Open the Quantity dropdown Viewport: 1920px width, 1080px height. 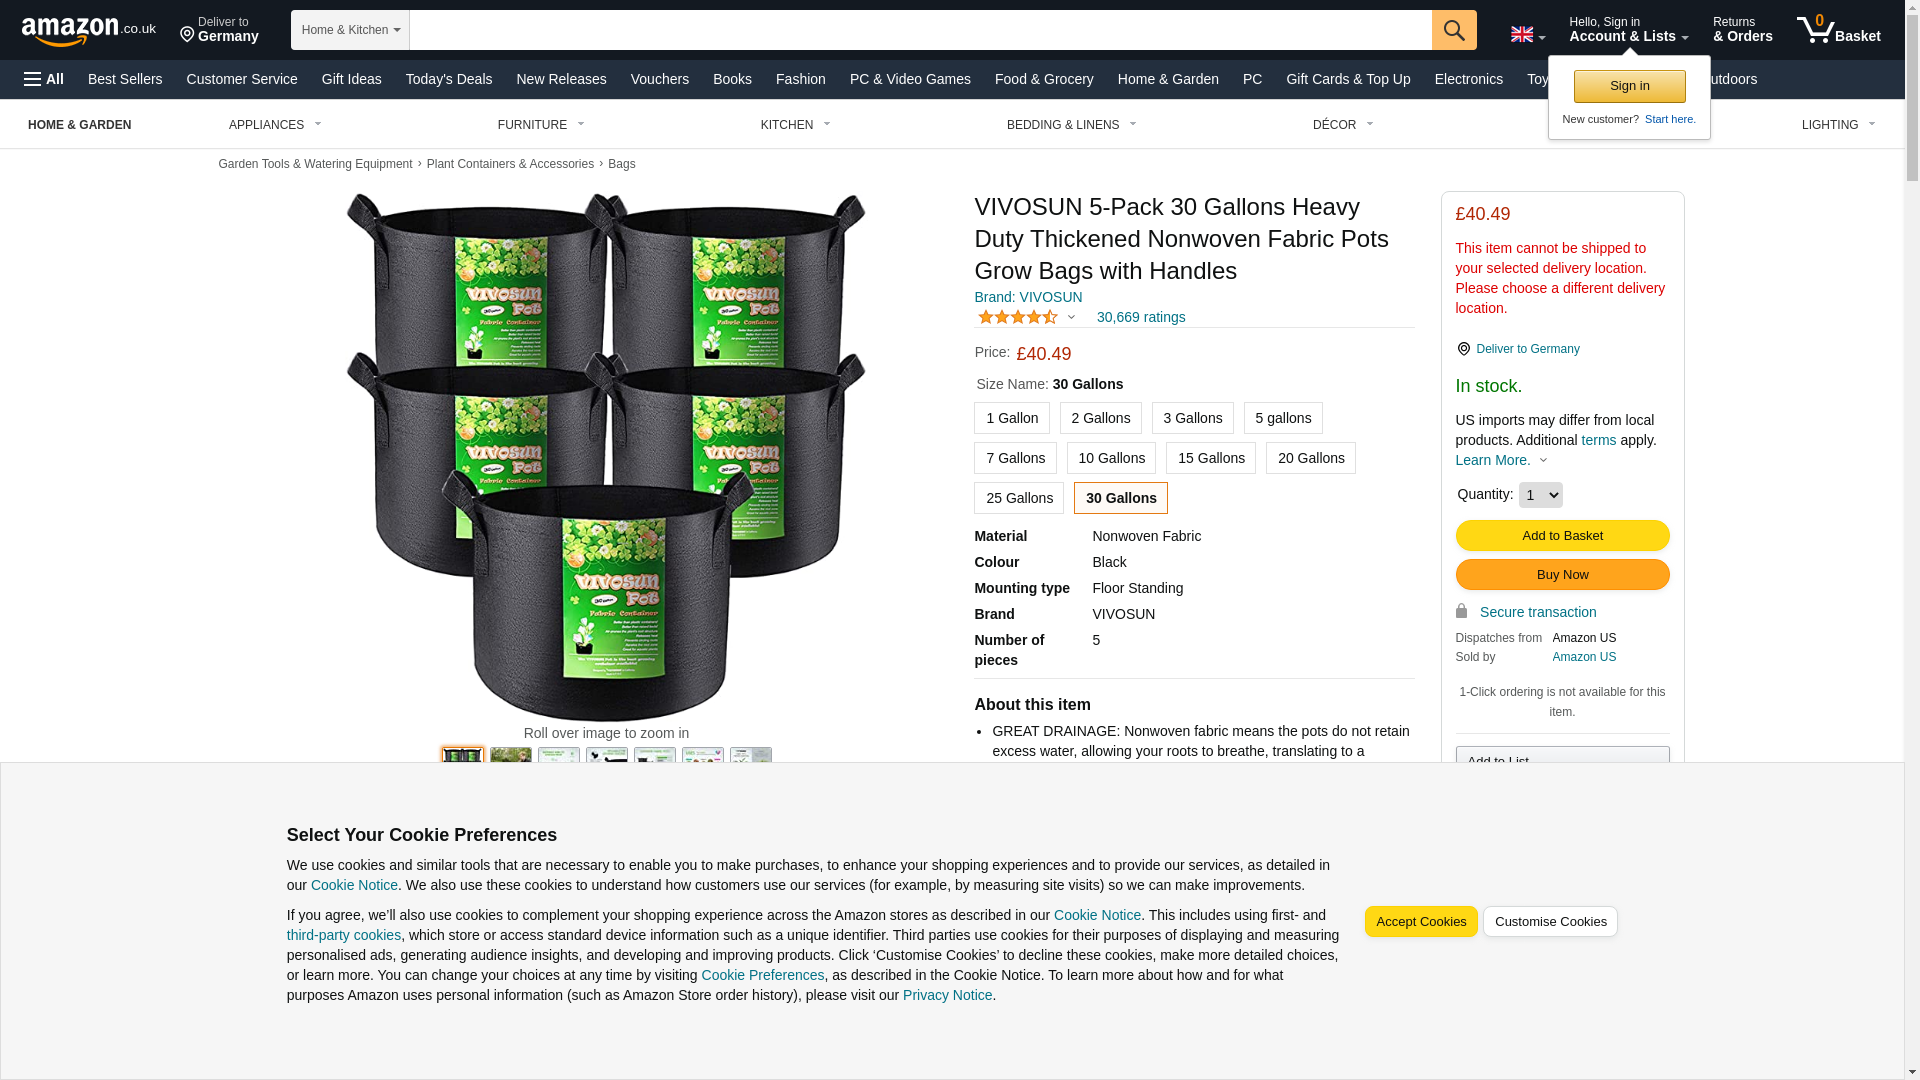click(x=1540, y=495)
